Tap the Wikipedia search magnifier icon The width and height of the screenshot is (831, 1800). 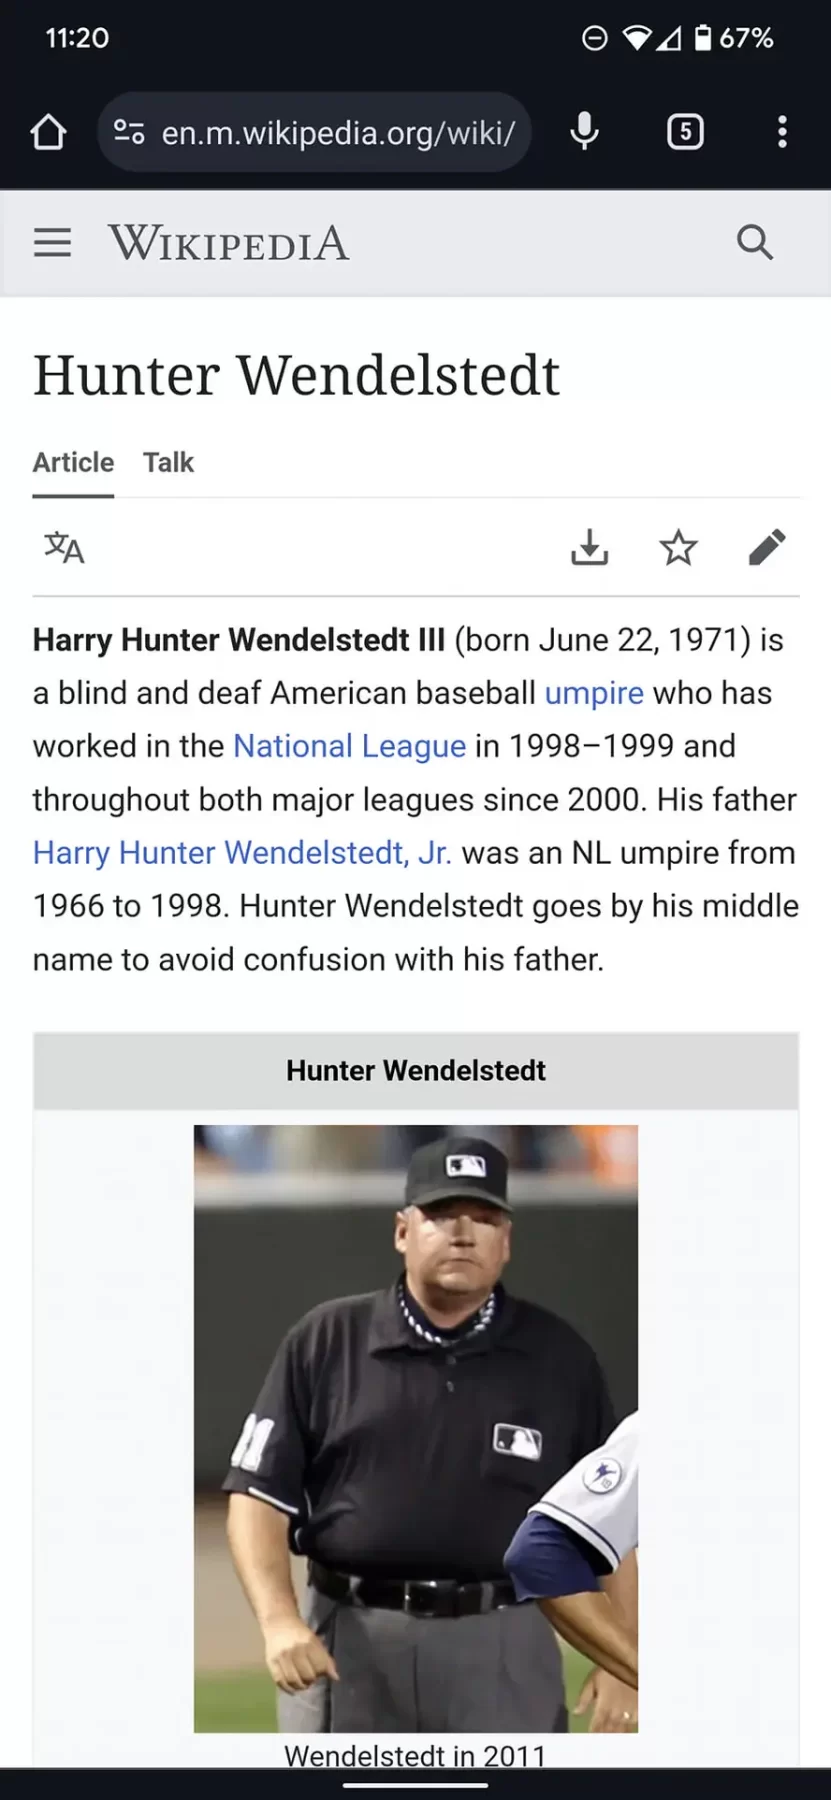click(x=755, y=243)
